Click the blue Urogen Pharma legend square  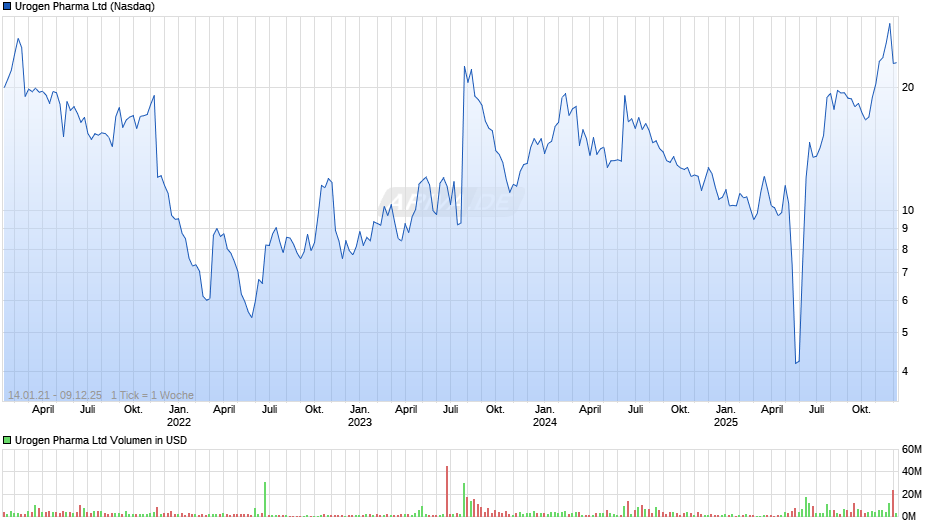tap(7, 7)
